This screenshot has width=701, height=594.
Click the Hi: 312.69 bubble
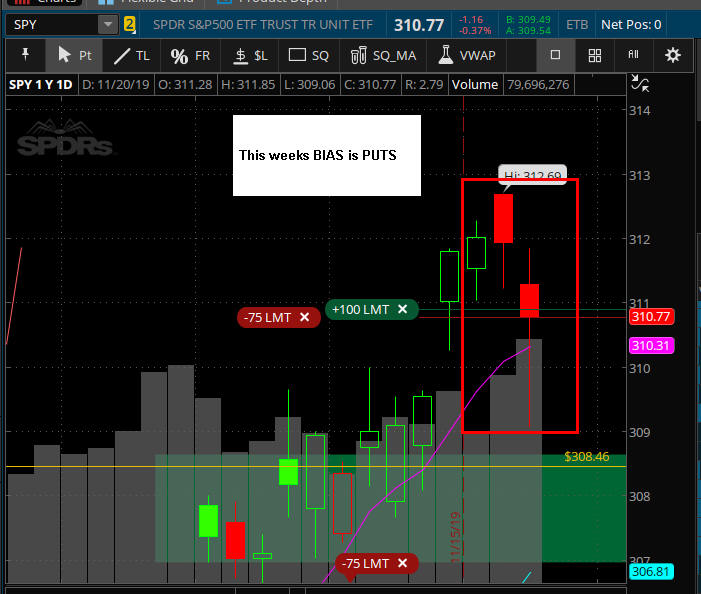click(x=532, y=173)
